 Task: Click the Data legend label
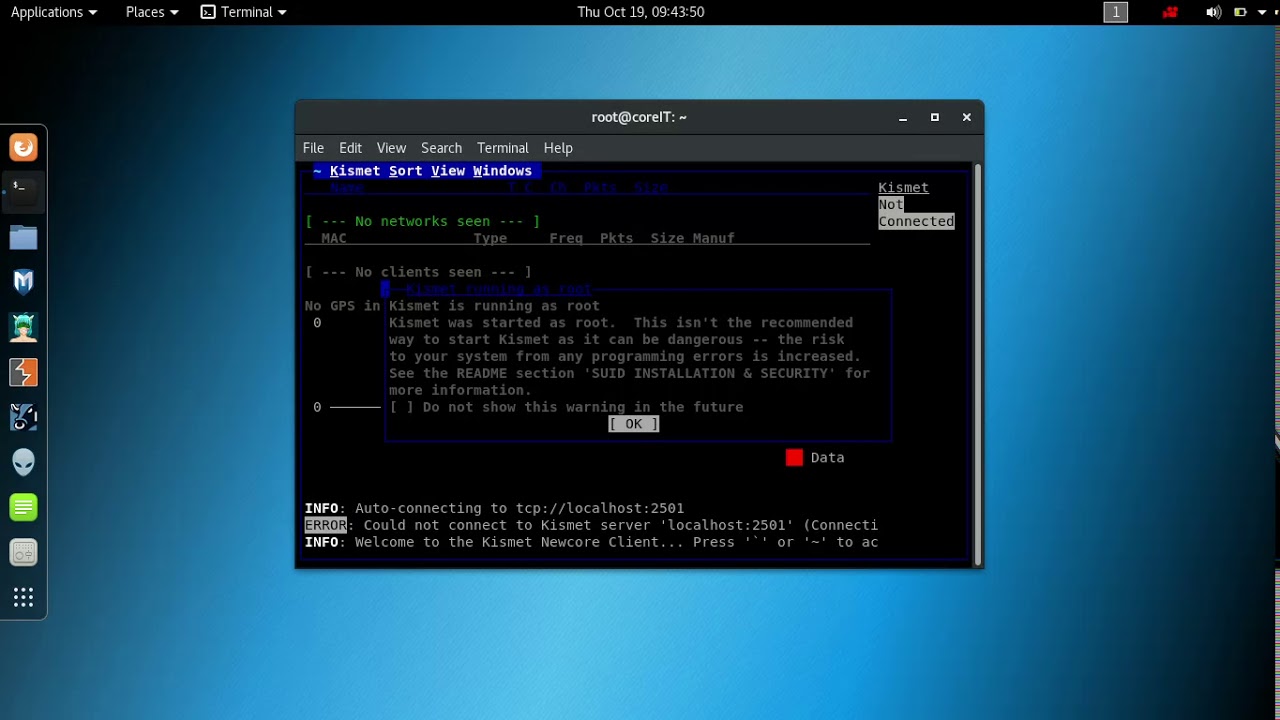click(x=827, y=457)
